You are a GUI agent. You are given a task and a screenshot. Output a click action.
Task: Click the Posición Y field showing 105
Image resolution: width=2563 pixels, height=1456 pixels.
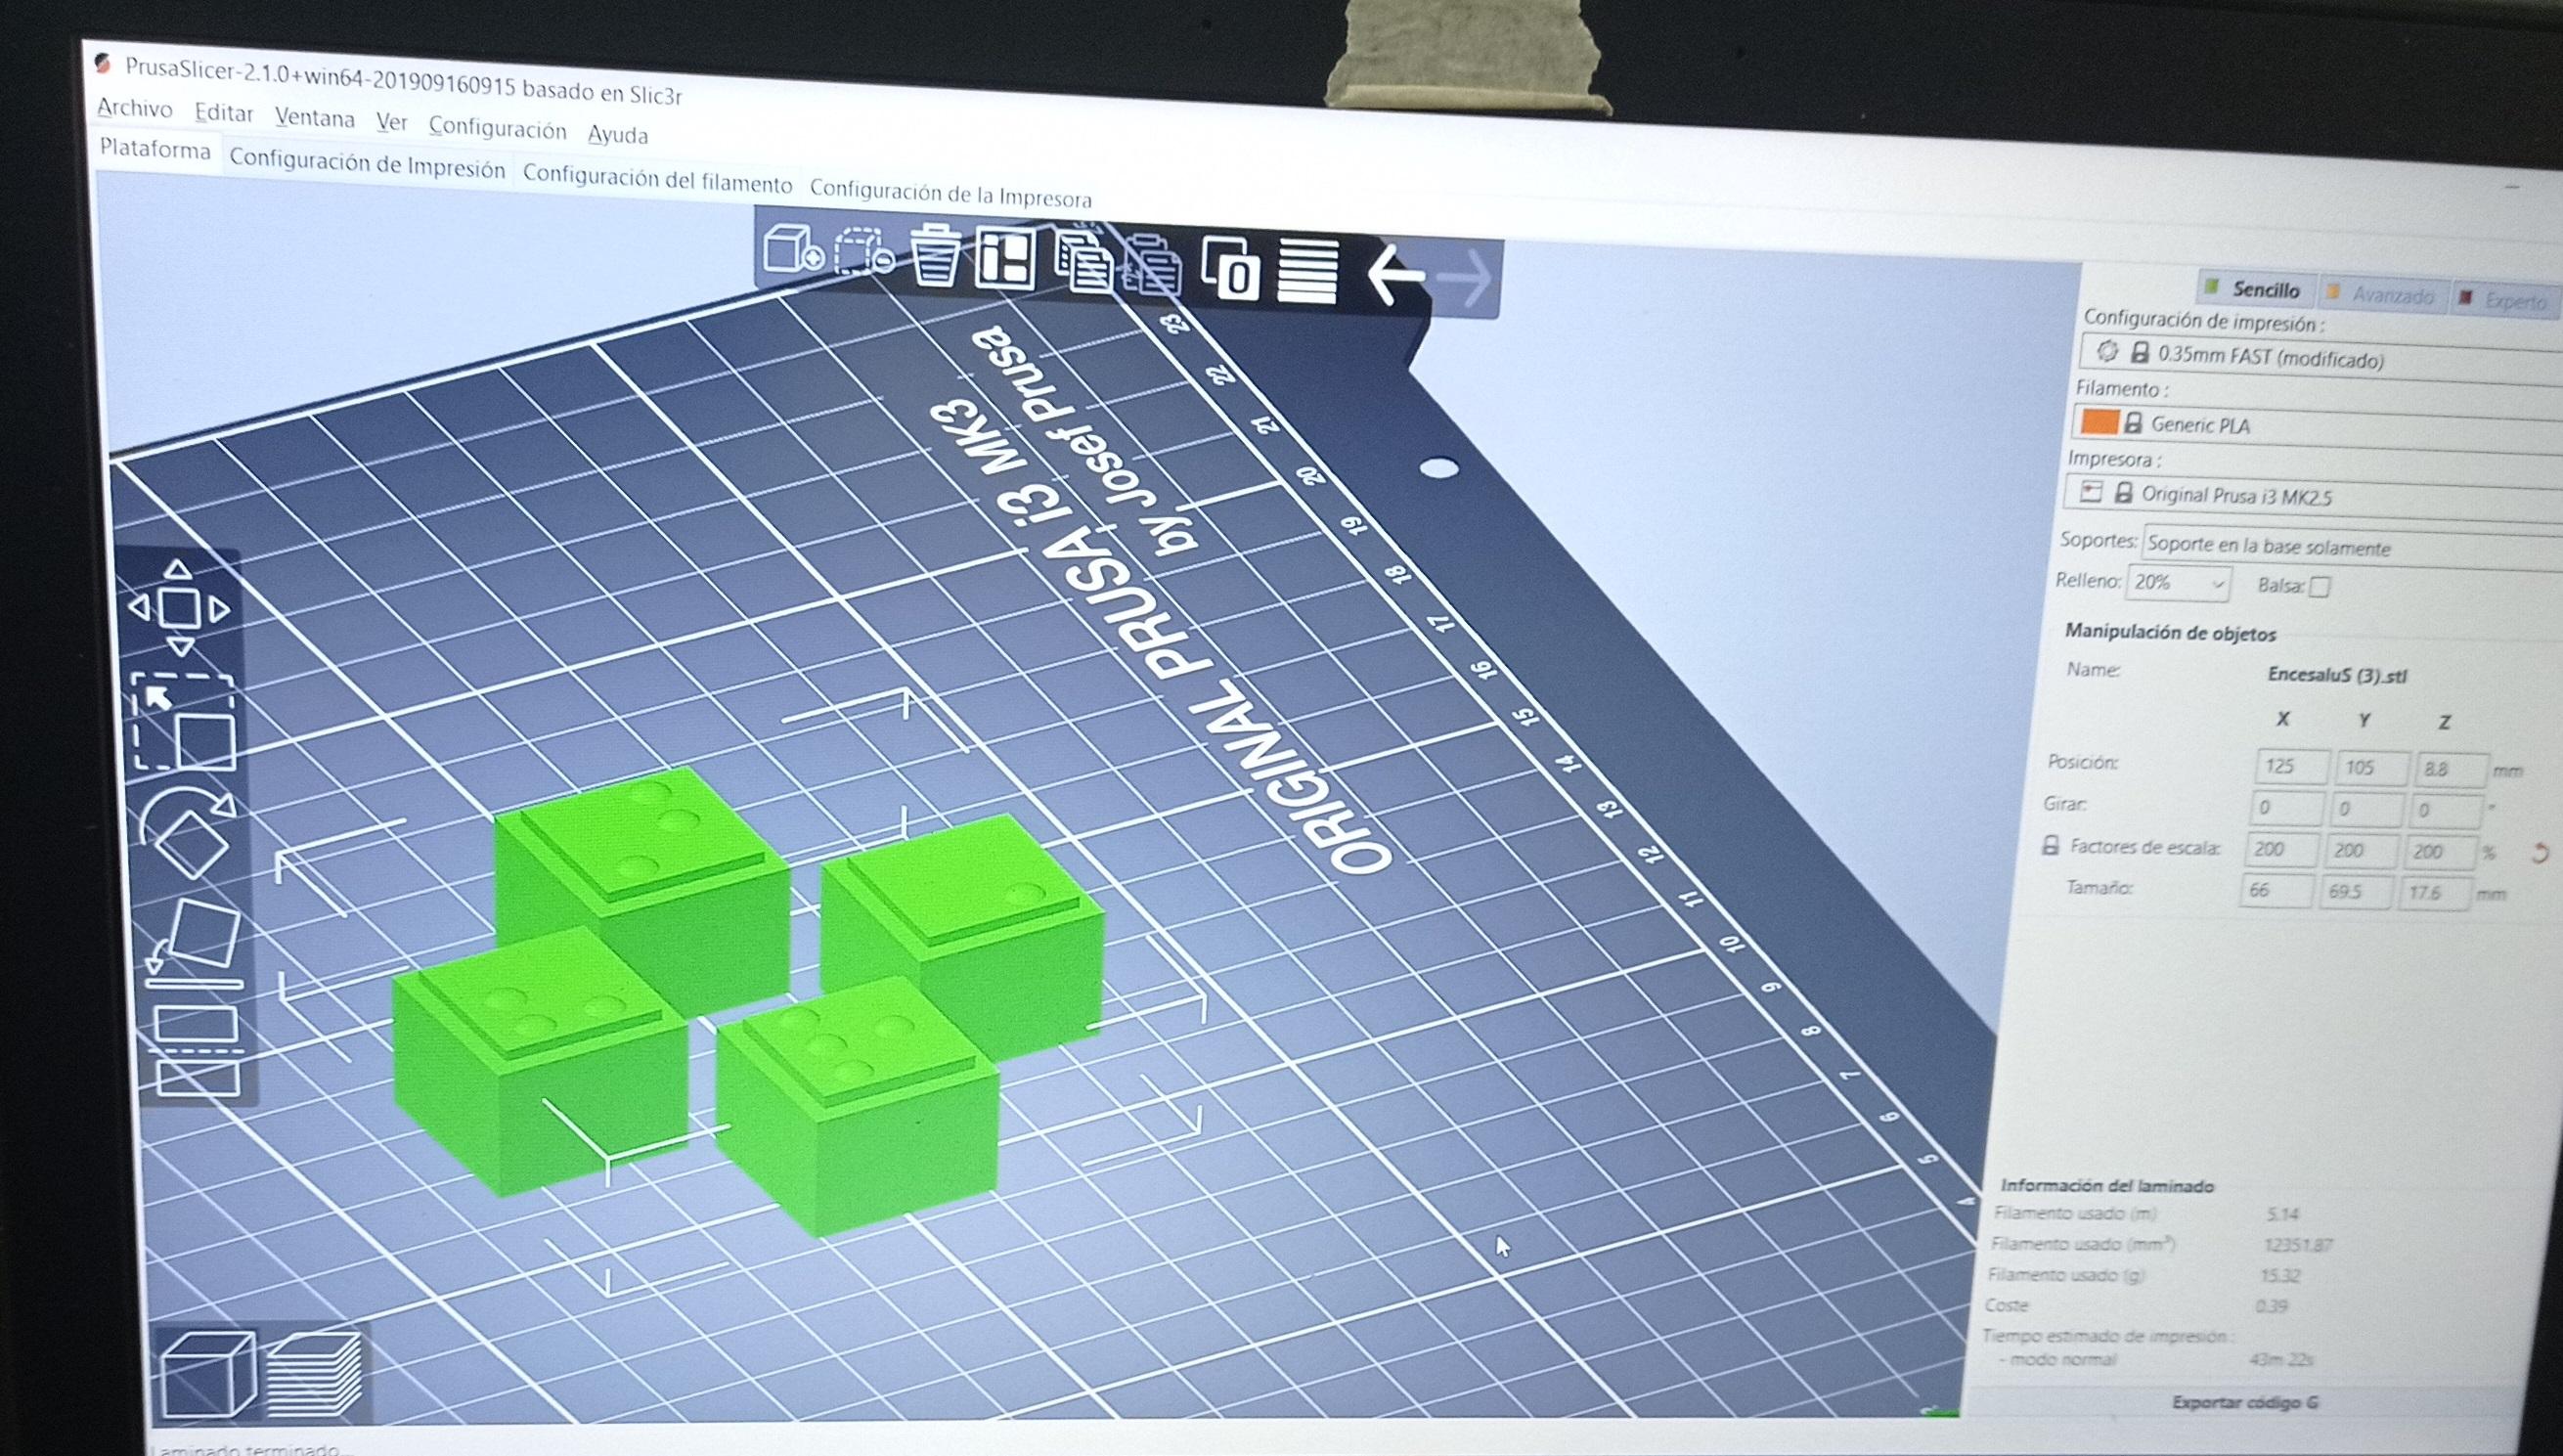tap(2371, 768)
